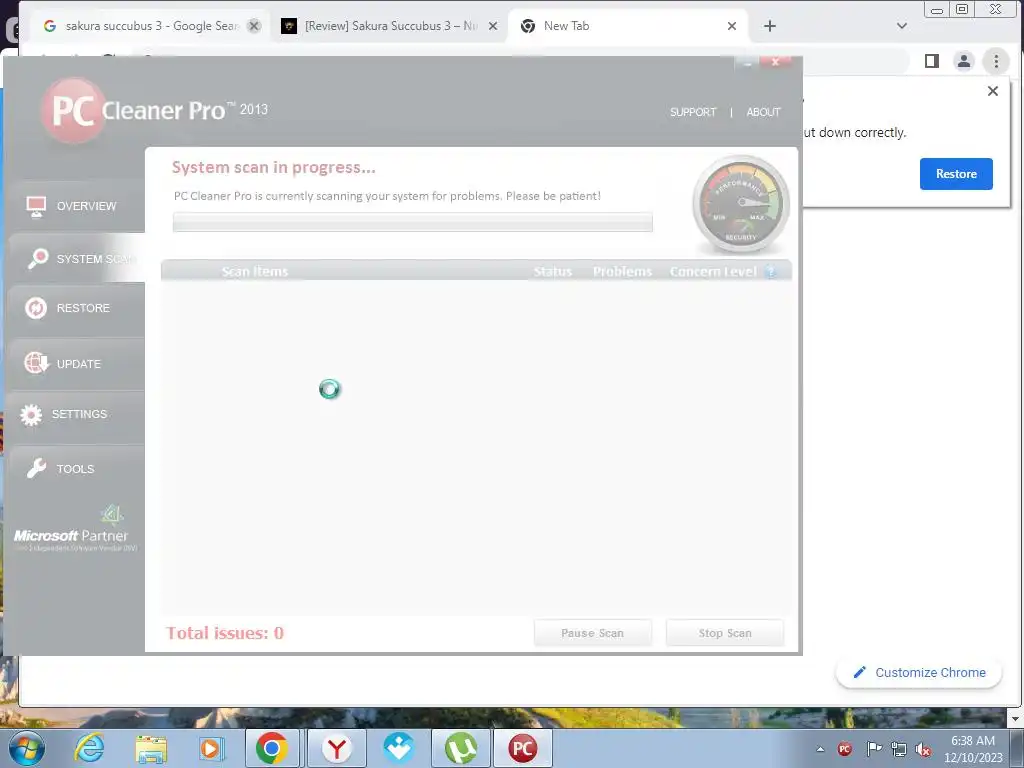Close the Google Search tab
The image size is (1024, 768).
tap(254, 25)
